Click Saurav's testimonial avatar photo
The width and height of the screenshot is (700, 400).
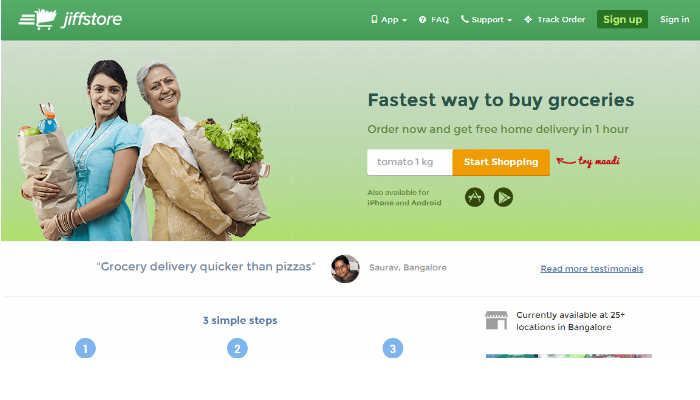coord(345,269)
